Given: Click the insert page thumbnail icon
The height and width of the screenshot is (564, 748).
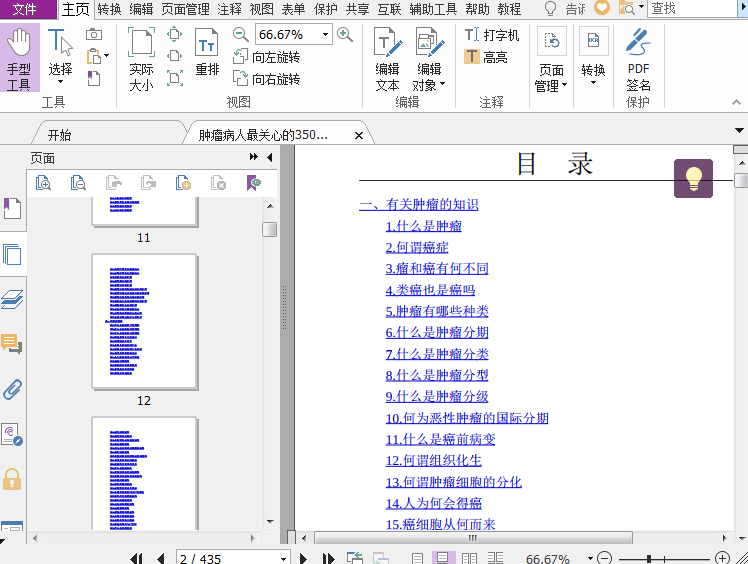Looking at the screenshot, I should point(183,183).
